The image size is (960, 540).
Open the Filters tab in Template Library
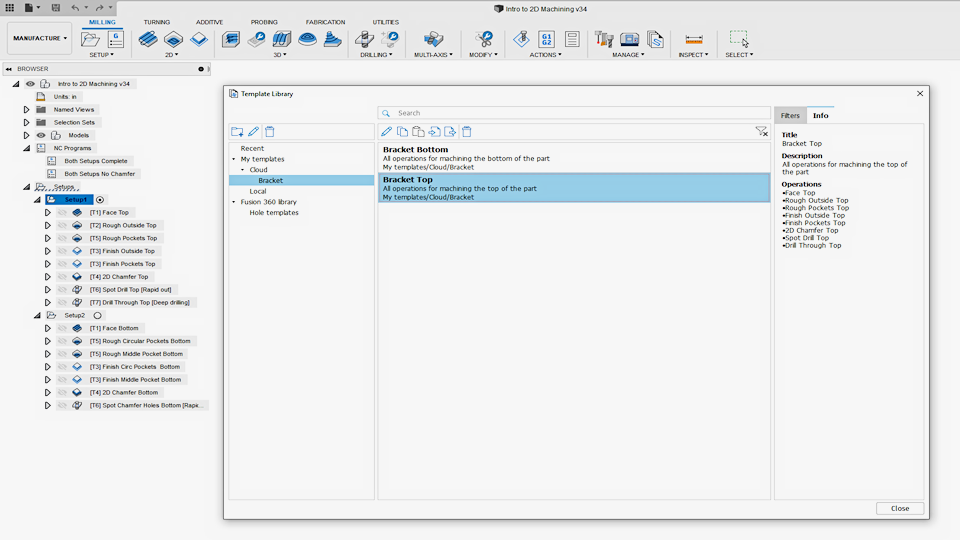pyautogui.click(x=790, y=116)
